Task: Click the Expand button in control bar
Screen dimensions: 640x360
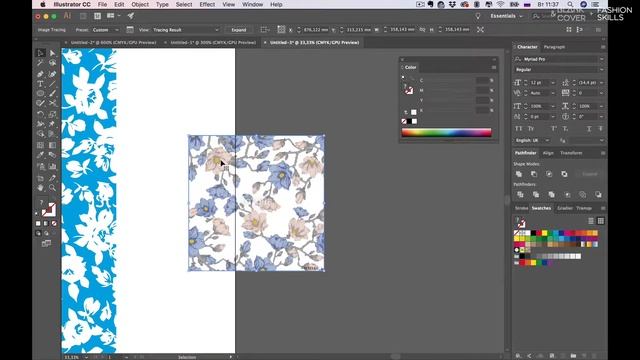Action: click(239, 30)
